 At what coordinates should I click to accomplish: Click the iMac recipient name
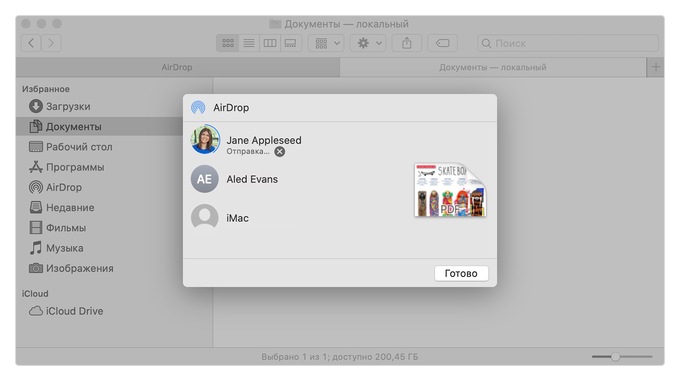click(x=237, y=218)
